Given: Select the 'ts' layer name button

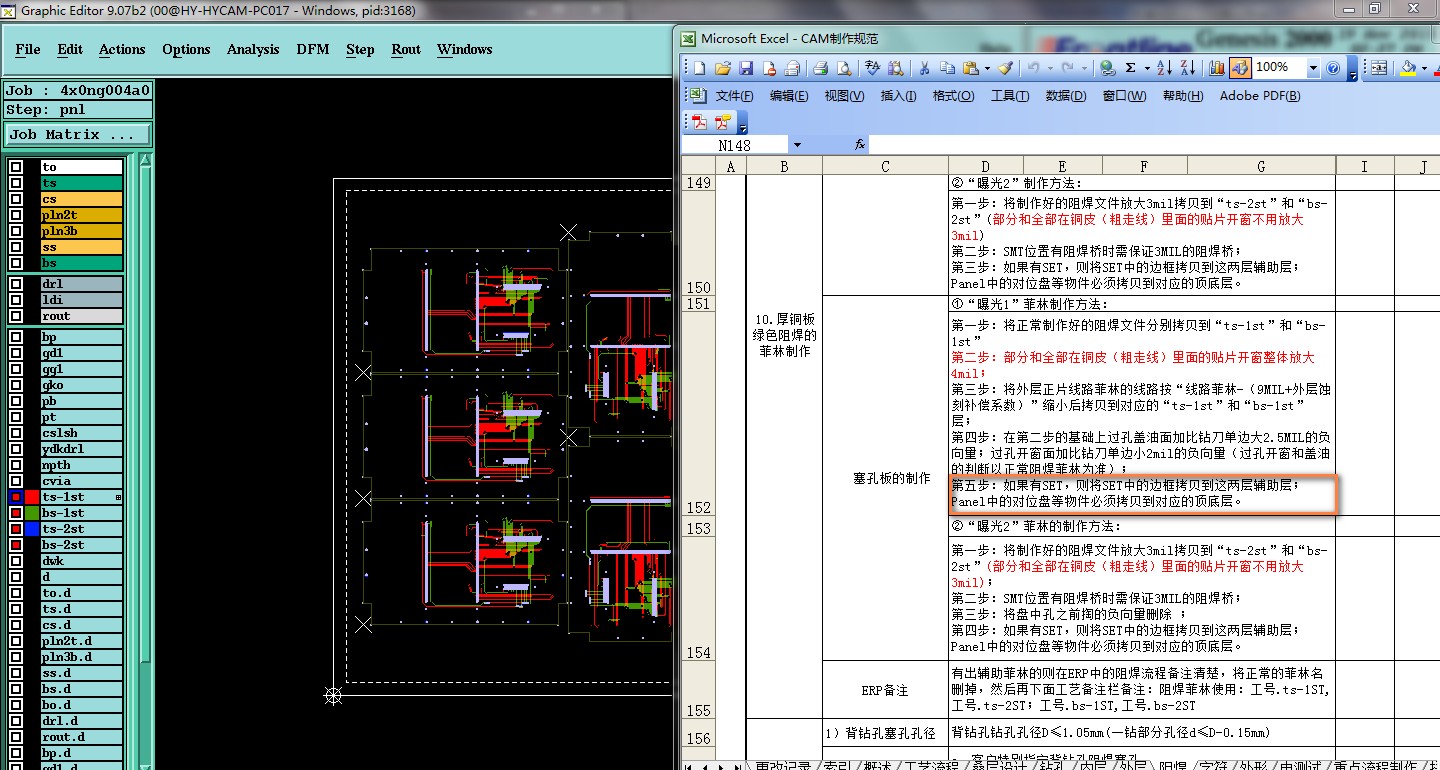Looking at the screenshot, I should tap(81, 183).
